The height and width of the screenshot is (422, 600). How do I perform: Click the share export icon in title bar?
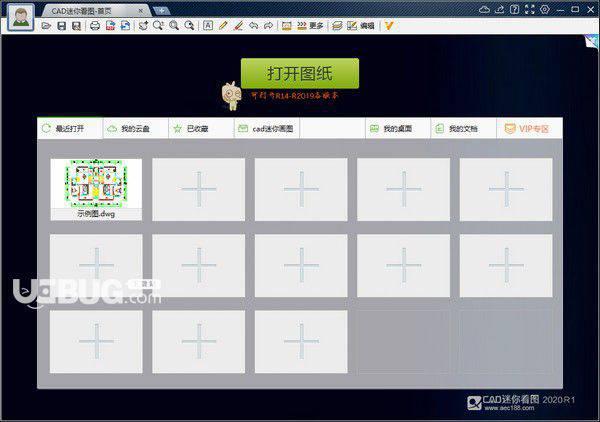pyautogui.click(x=499, y=10)
